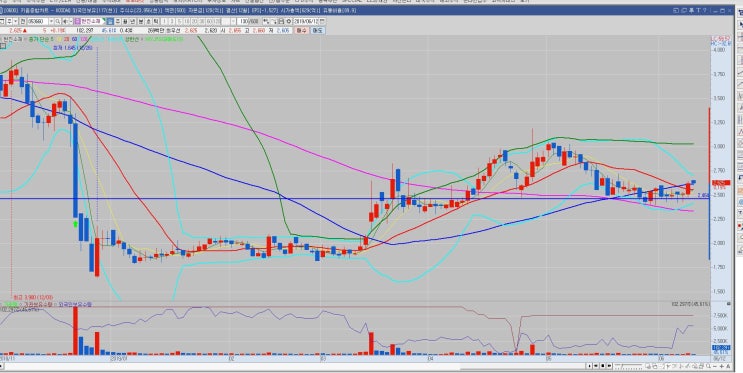Select the 5 interval button
The image size is (743, 373).
pos(180,21)
